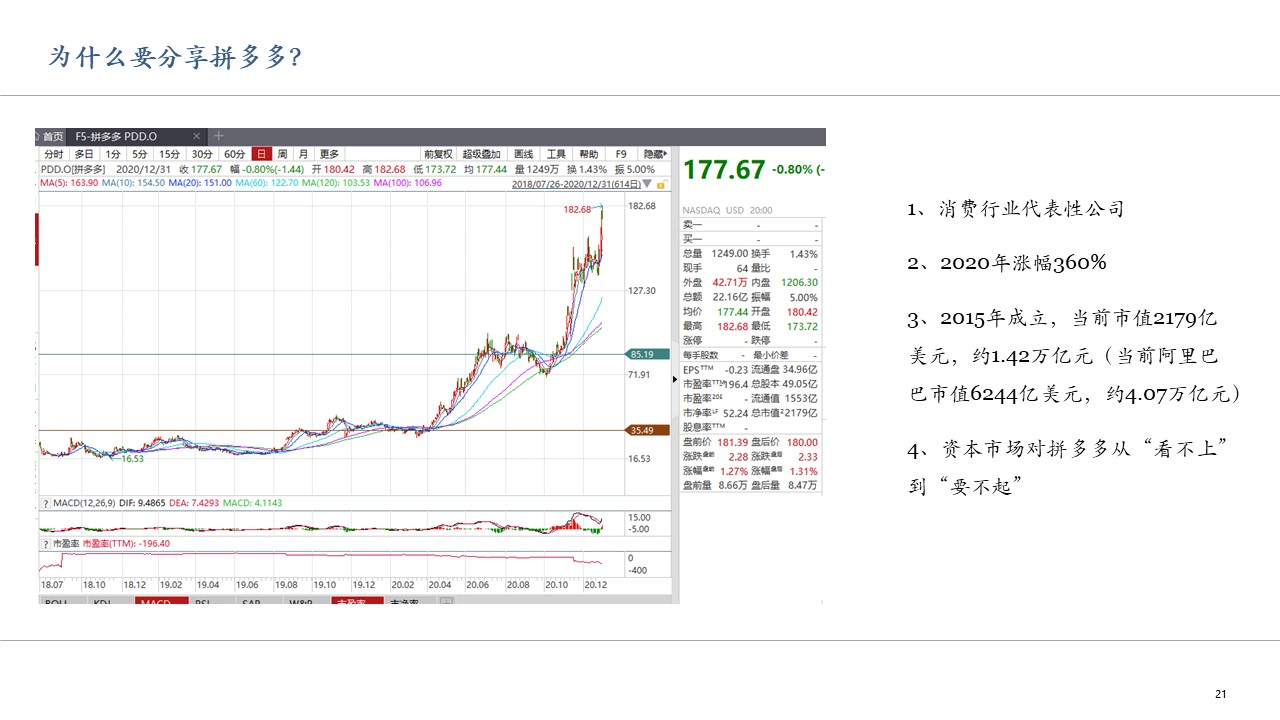This screenshot has width=1280, height=720.
Task: Click the MA(100): 106.96 indicator label
Action: 408,182
